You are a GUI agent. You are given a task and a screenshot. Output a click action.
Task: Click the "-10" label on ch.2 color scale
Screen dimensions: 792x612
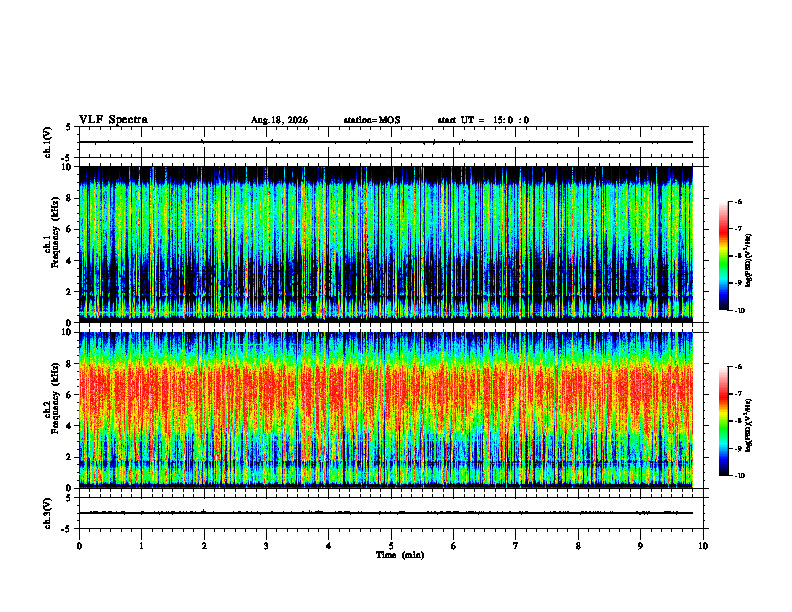740,476
